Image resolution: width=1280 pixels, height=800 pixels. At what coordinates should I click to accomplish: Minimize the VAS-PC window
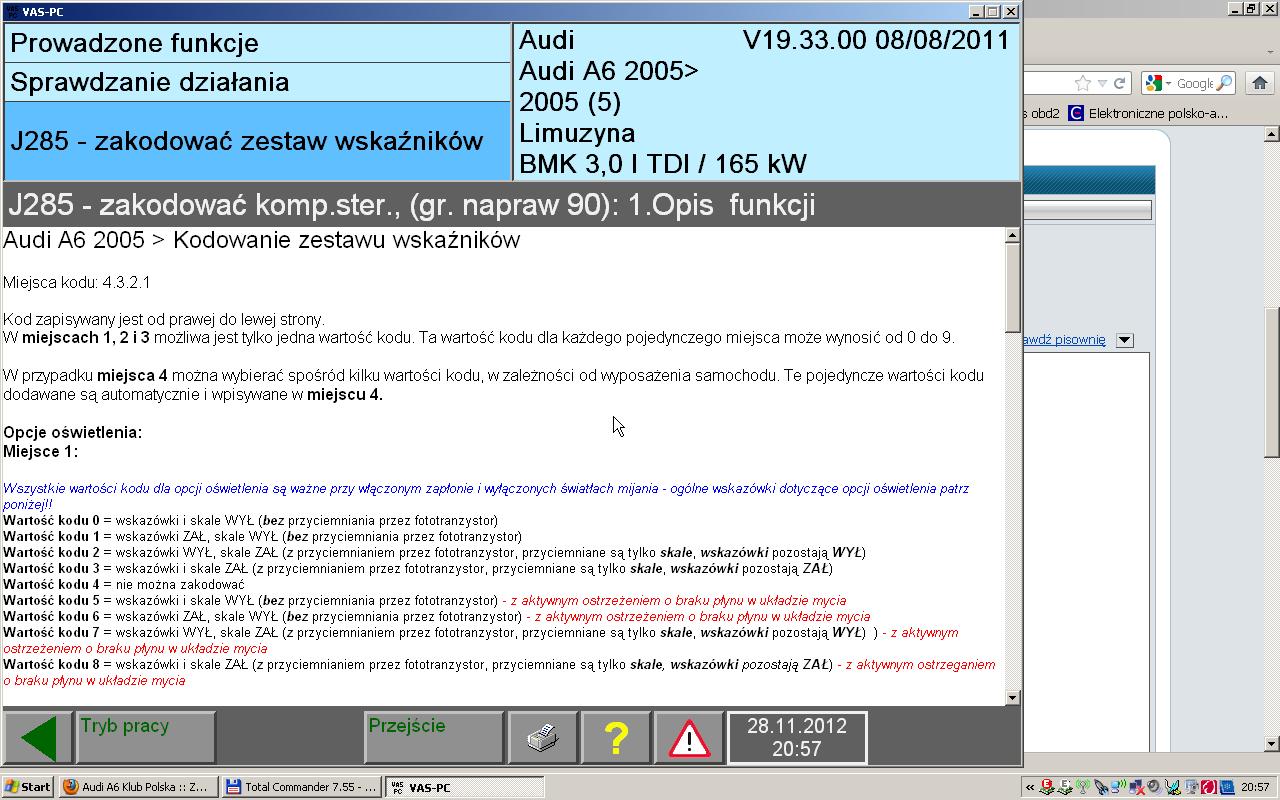[x=976, y=11]
